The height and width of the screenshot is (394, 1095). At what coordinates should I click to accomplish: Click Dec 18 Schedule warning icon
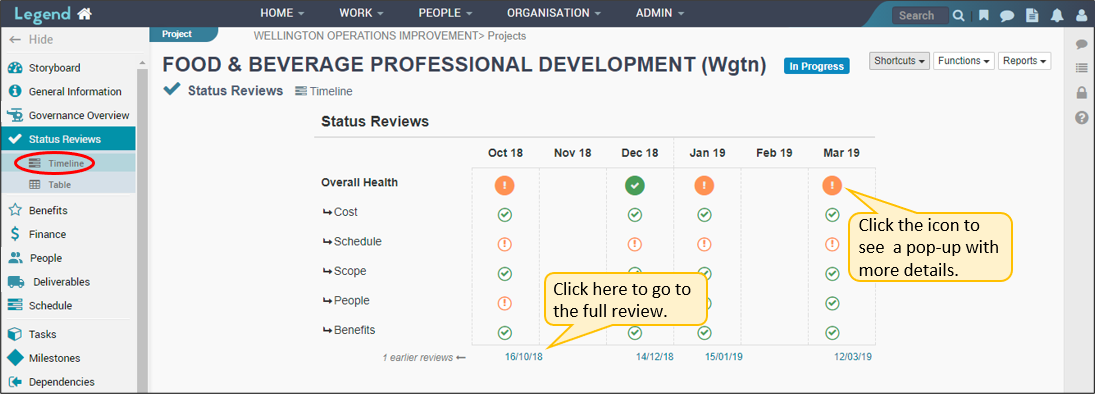click(x=635, y=245)
